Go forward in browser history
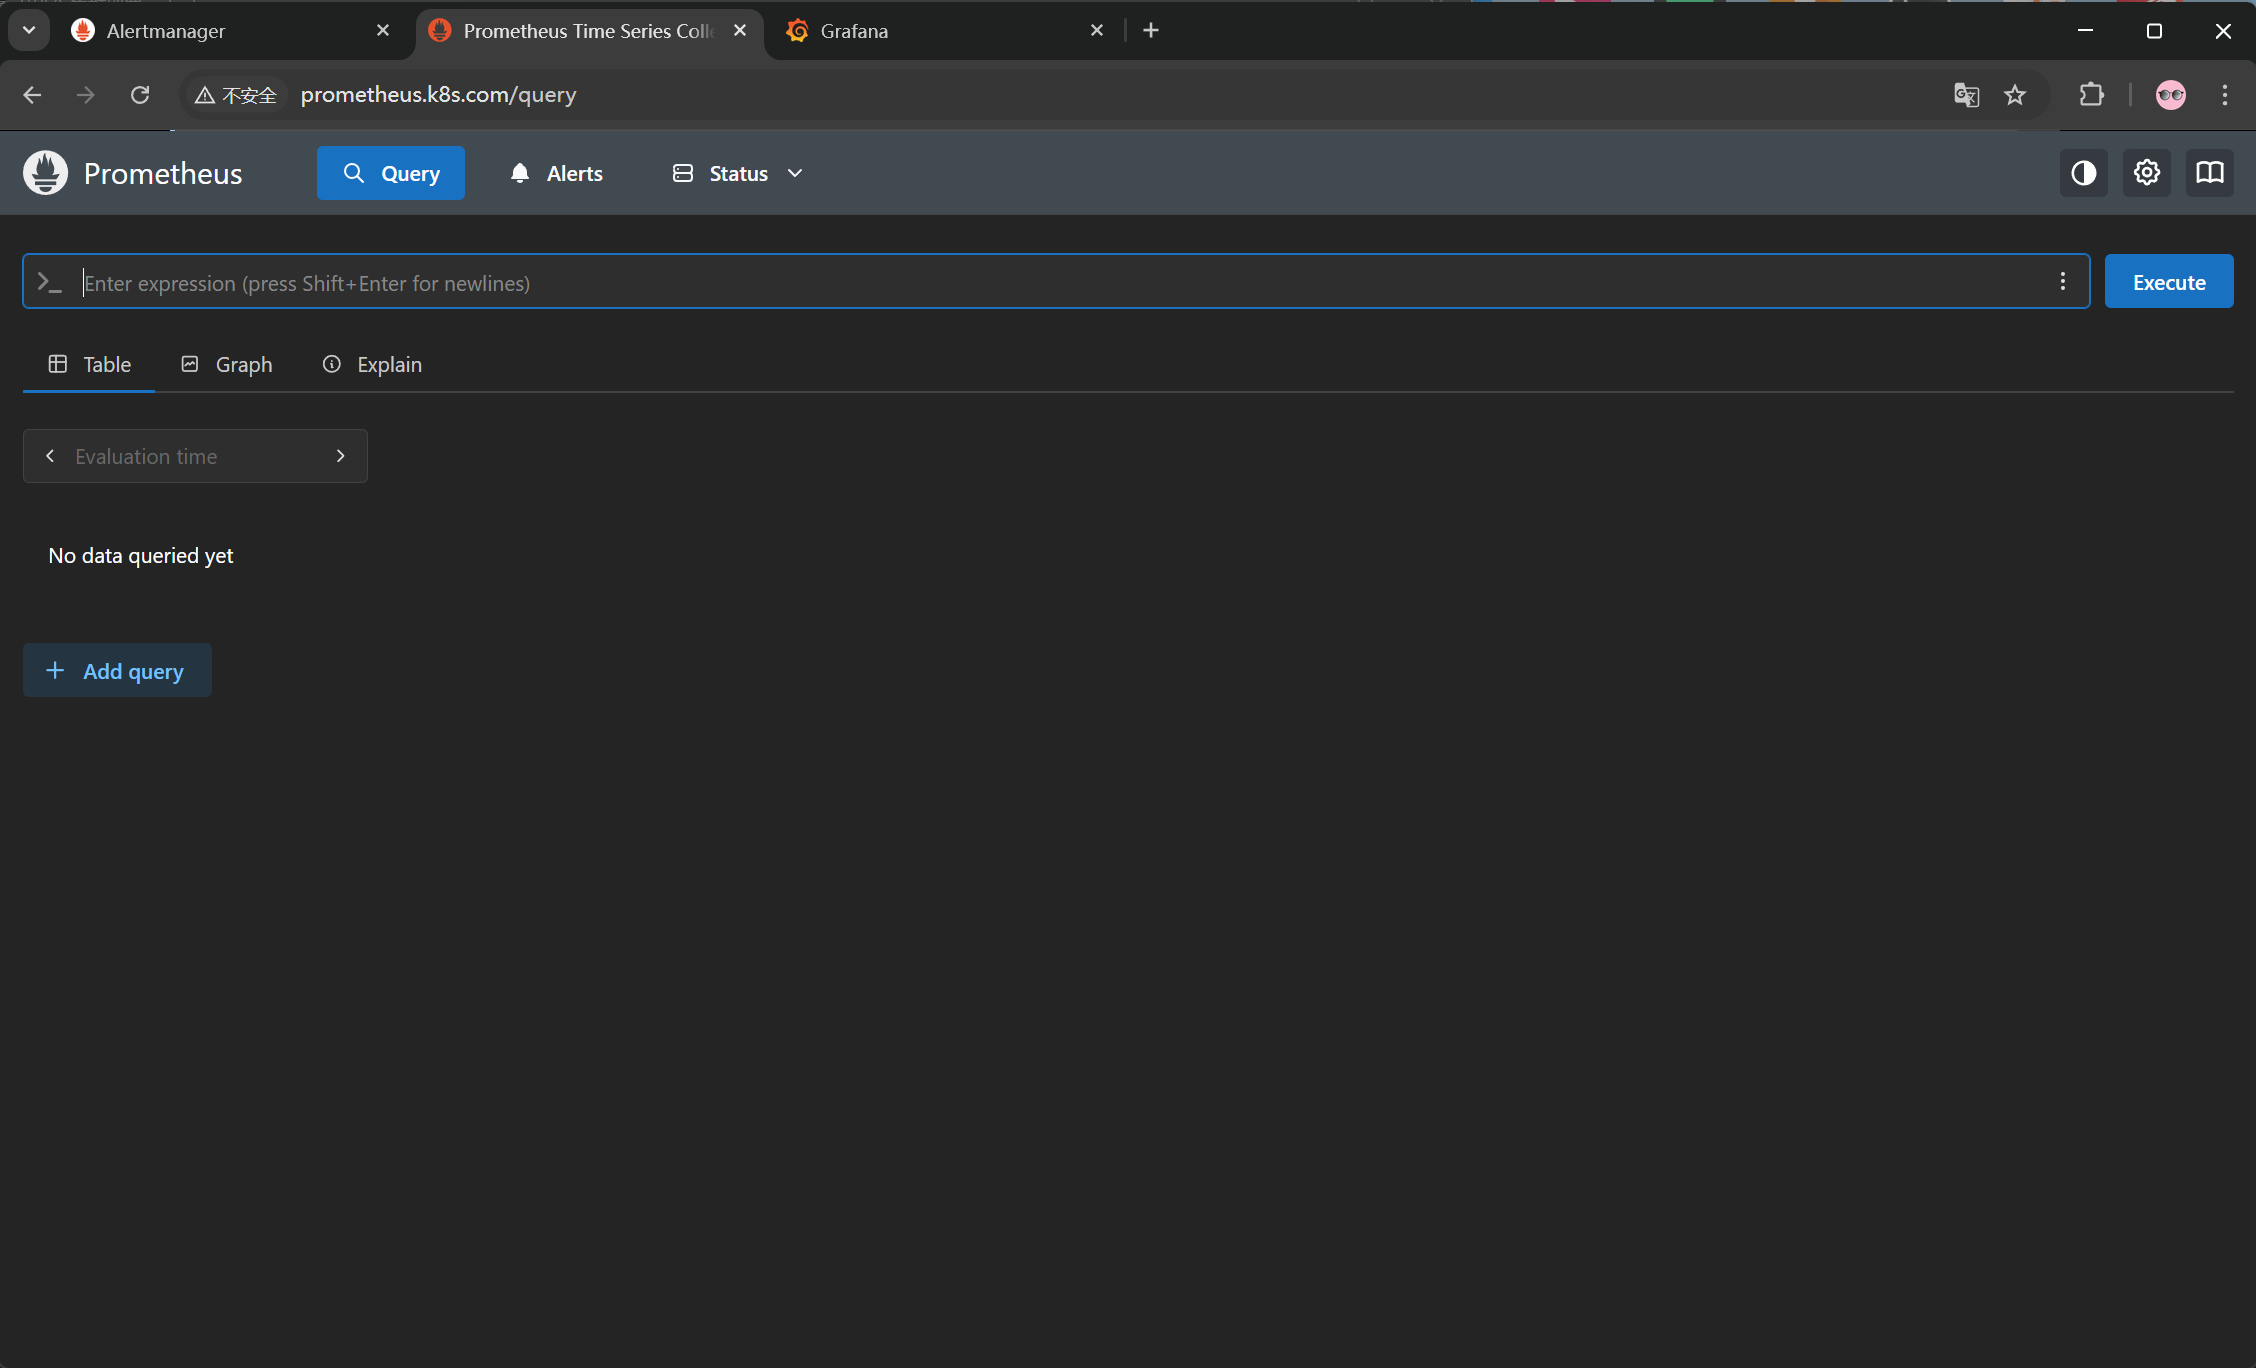The width and height of the screenshot is (2256, 1368). point(86,95)
